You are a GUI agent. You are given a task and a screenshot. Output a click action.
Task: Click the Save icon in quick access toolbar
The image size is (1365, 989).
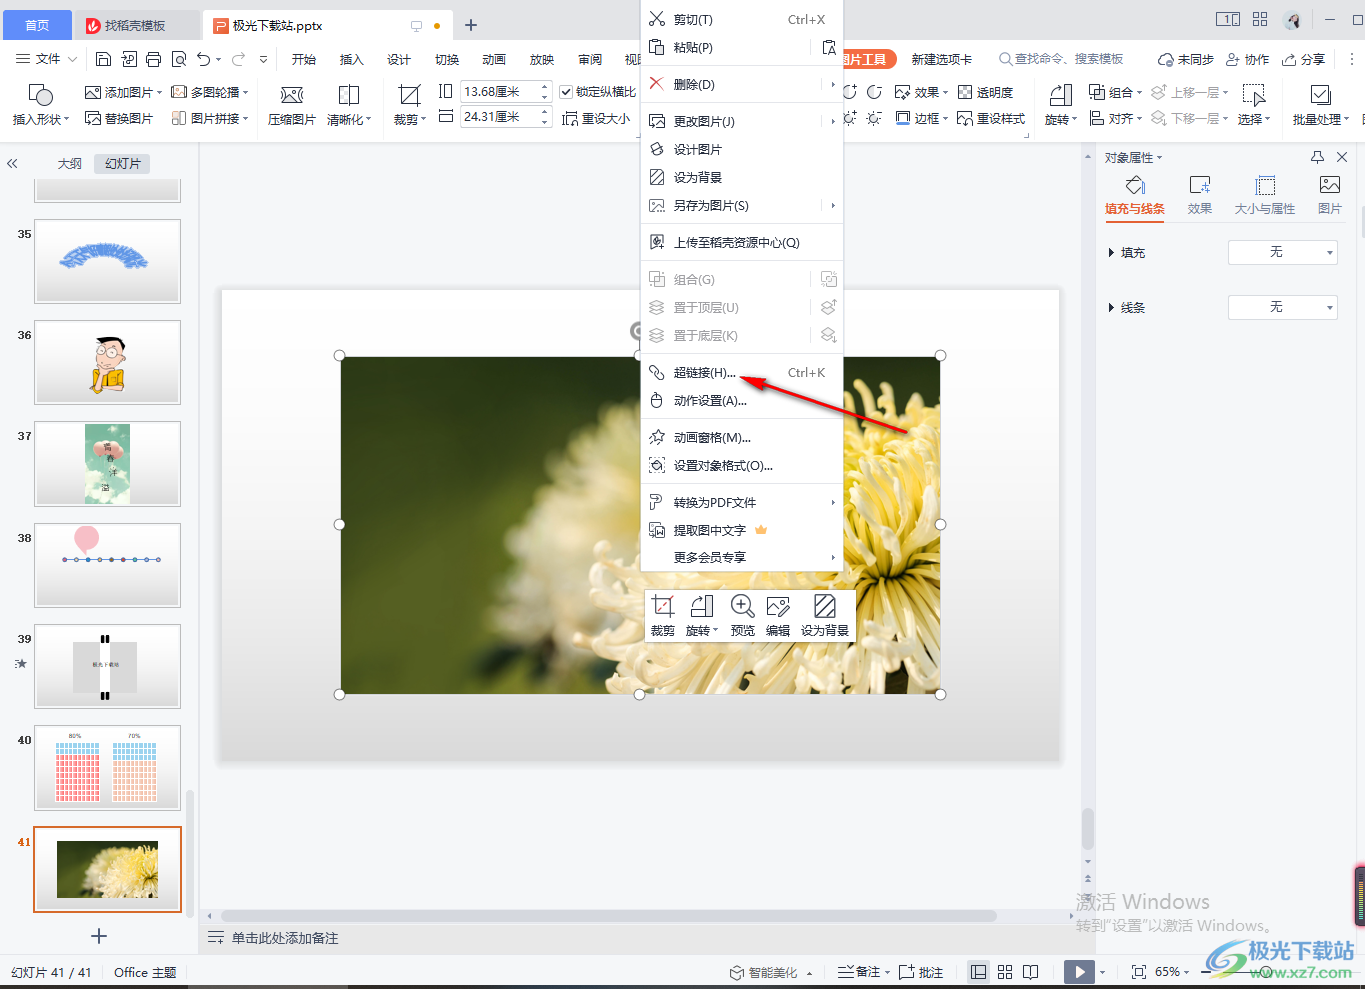tap(103, 59)
